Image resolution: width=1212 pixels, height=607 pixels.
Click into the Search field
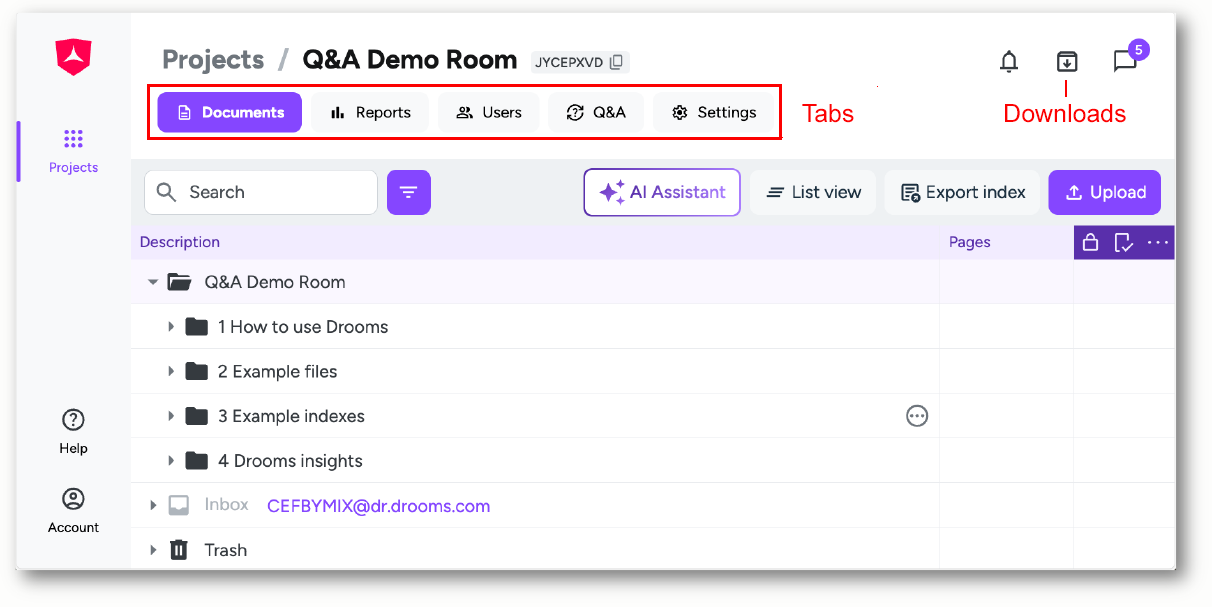261,192
